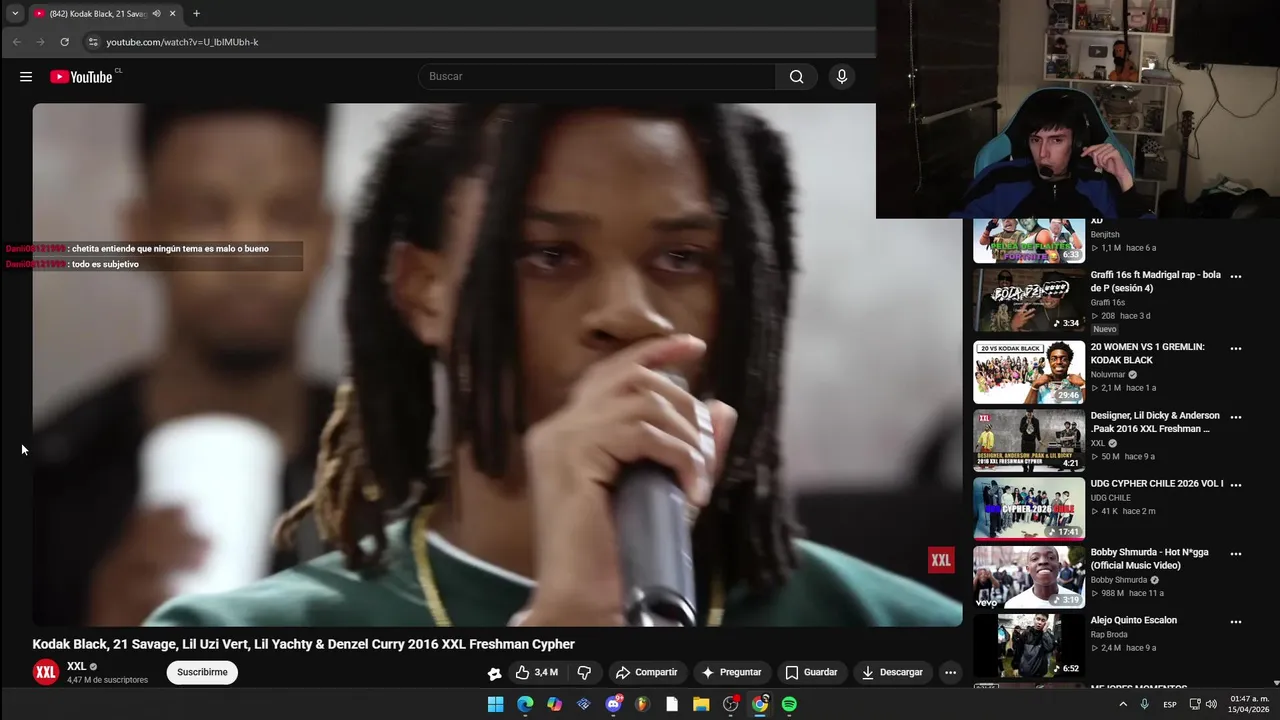Open options menu for Alejo Quinto Escalon

1236,622
